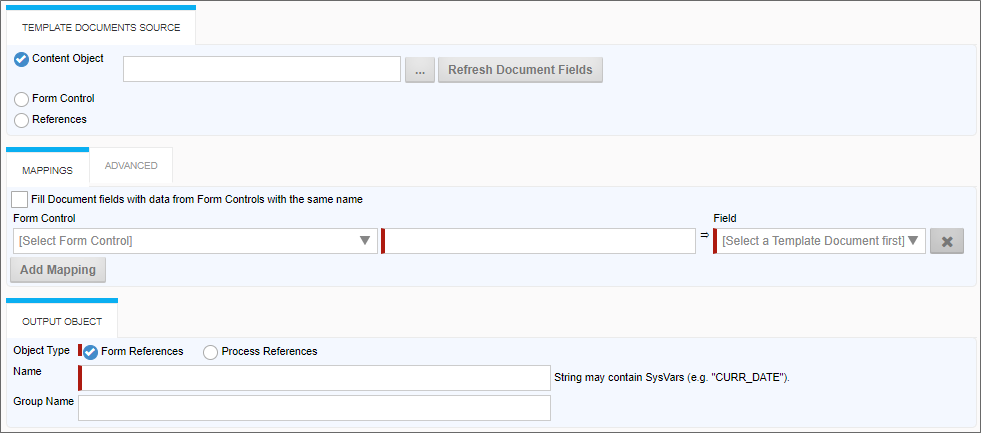Screen dimensions: 981x433
Task: Enable Fill Document fields with same name
Action: point(20,200)
